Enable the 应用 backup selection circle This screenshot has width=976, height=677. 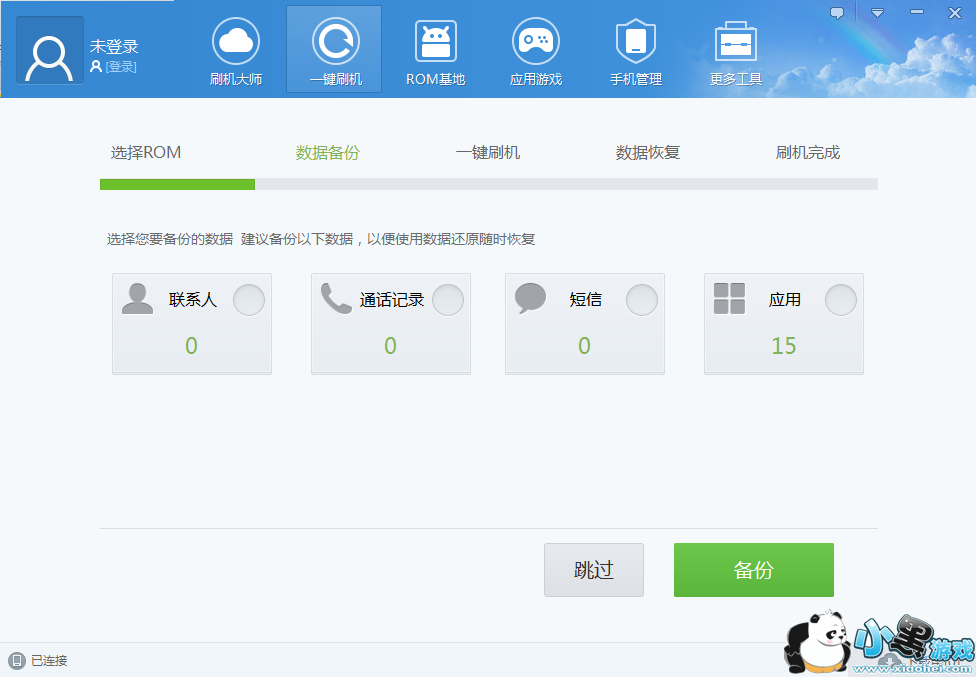coord(840,300)
